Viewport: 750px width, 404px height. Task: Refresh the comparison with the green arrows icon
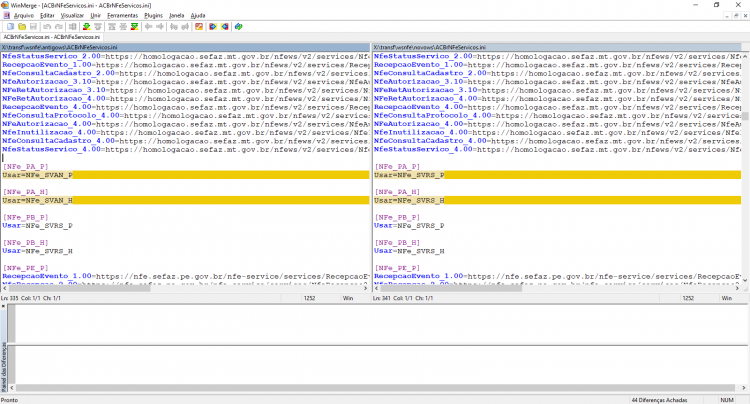pyautogui.click(x=238, y=26)
